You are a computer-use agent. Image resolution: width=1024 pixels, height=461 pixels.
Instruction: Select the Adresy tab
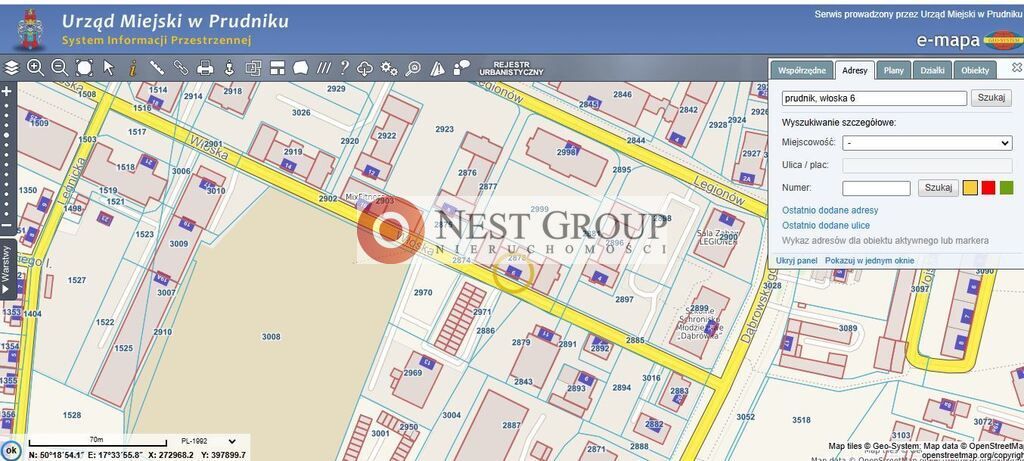[x=855, y=71]
